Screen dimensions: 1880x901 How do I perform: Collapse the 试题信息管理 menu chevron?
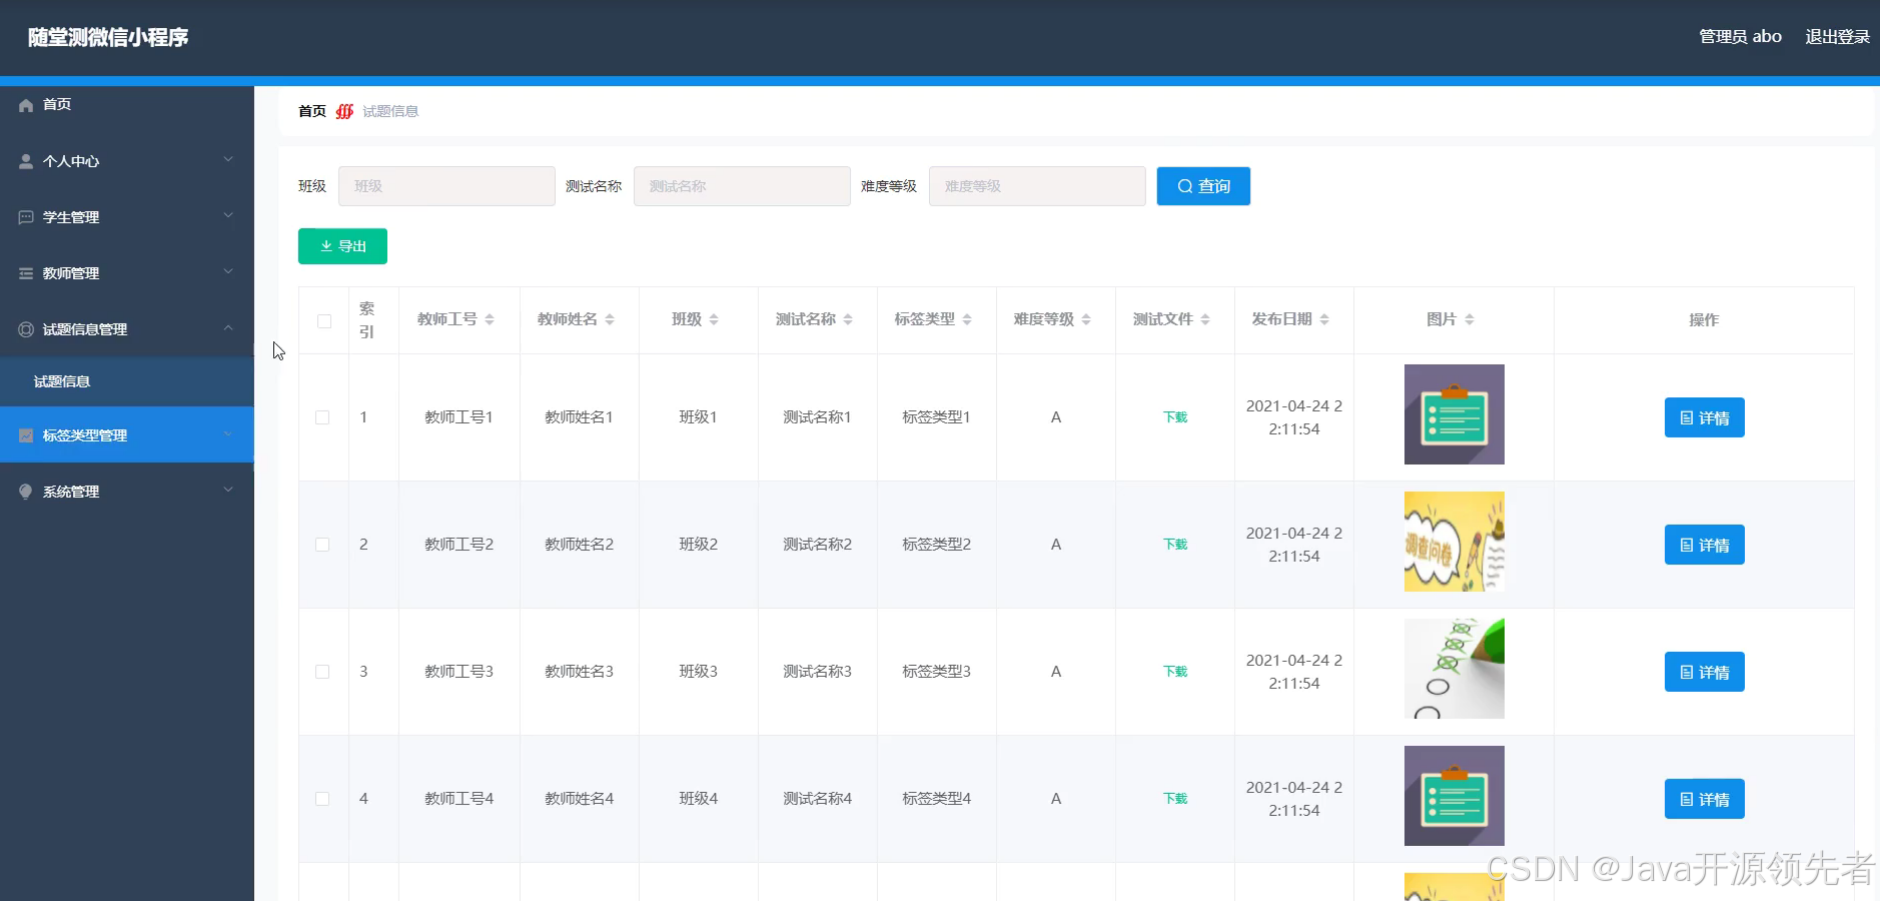pyautogui.click(x=228, y=328)
